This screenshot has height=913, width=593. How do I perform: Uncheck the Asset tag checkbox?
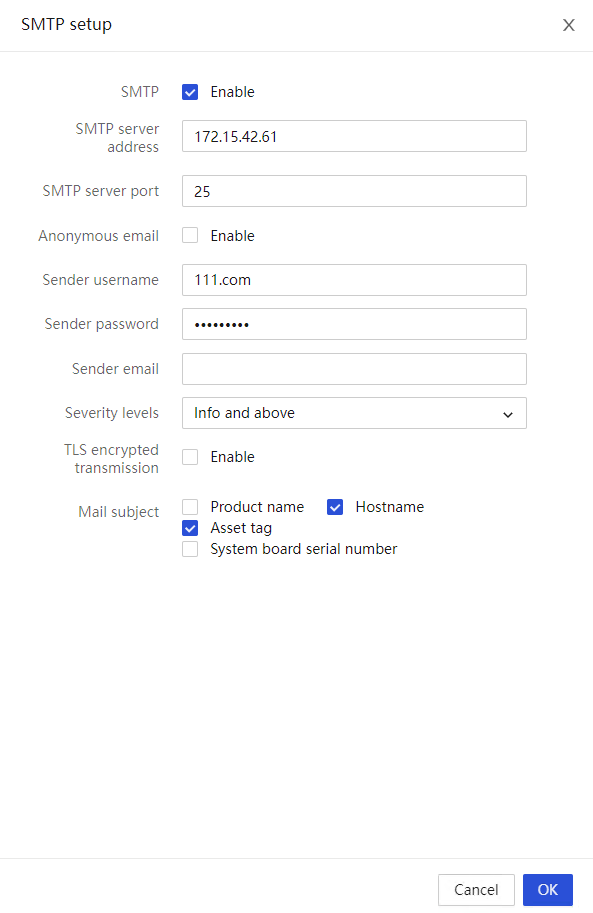point(190,528)
